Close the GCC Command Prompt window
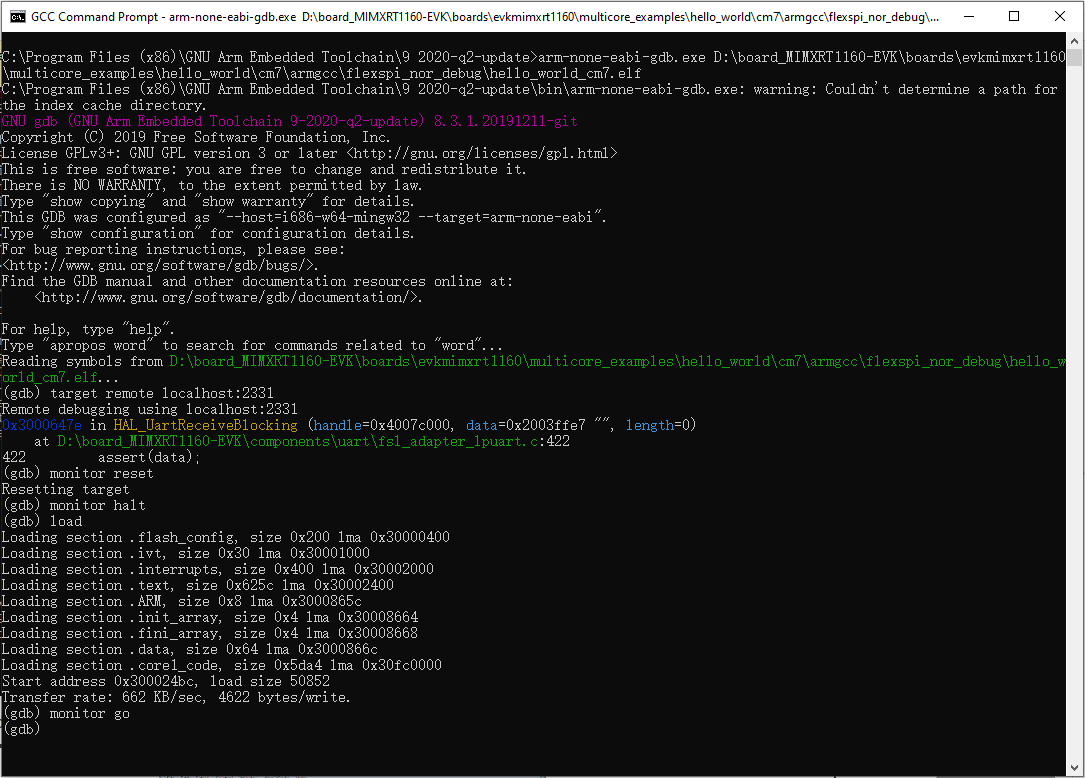 pyautogui.click(x=1060, y=17)
